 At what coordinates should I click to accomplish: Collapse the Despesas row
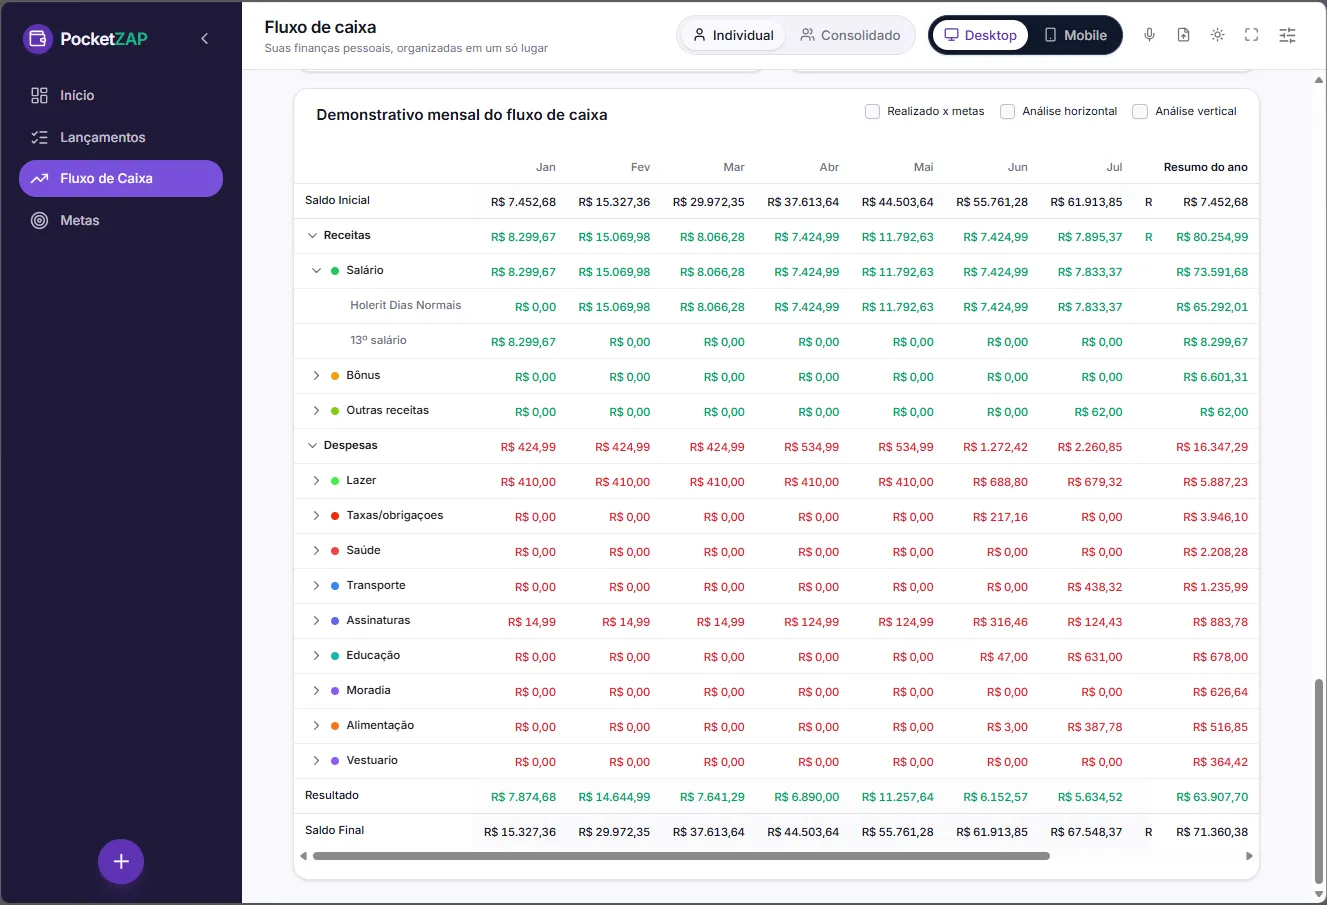tap(312, 446)
